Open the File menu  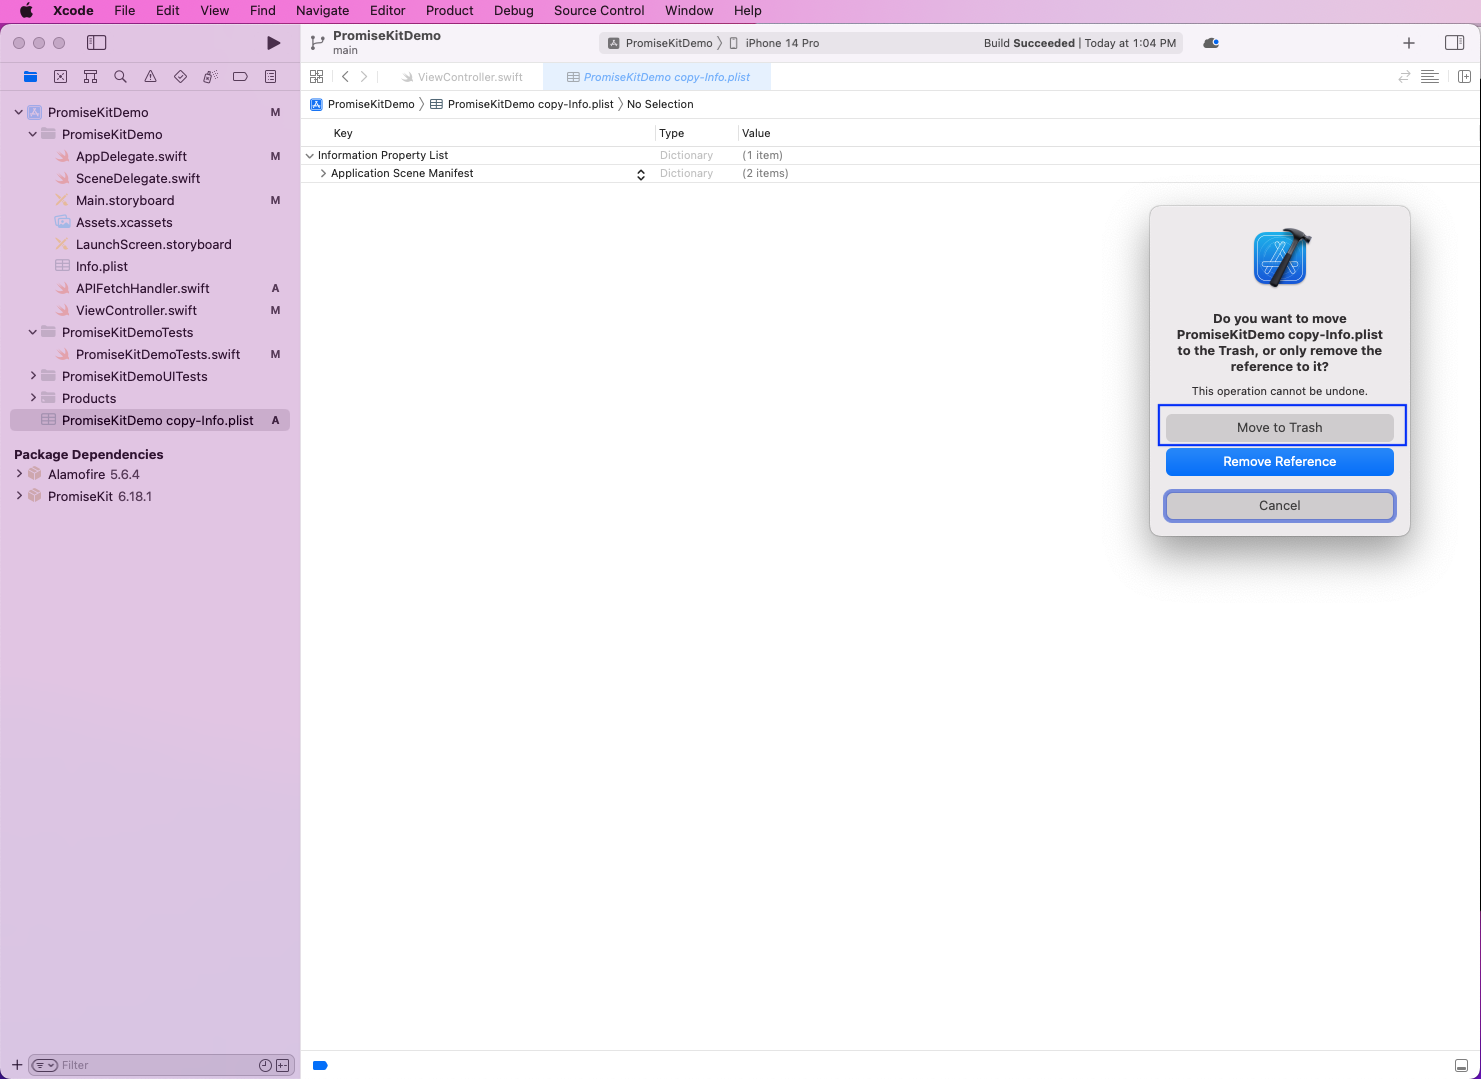tap(125, 10)
